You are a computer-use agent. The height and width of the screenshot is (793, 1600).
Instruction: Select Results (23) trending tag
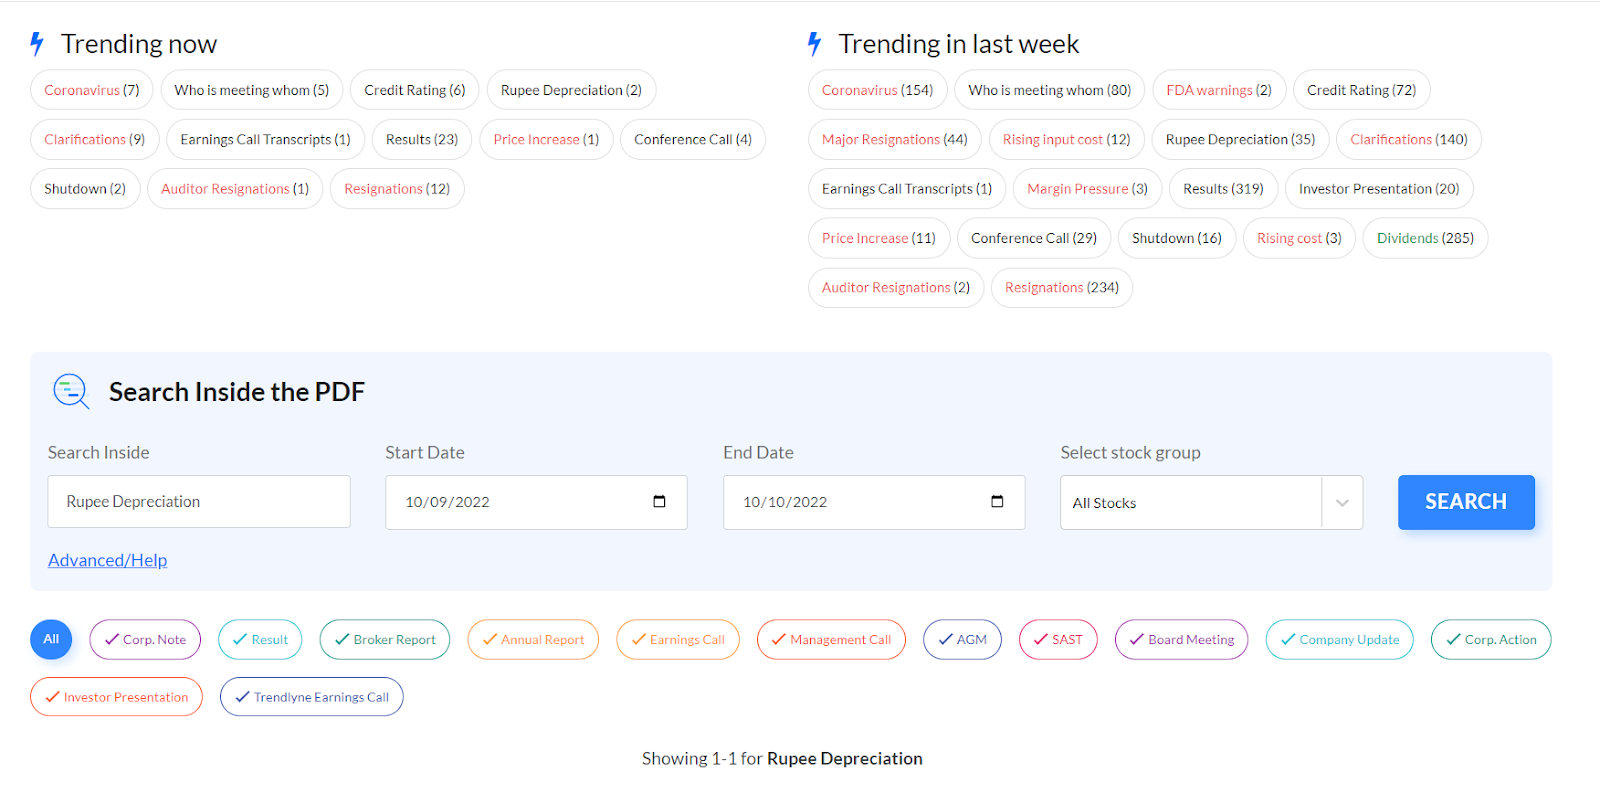tap(422, 139)
